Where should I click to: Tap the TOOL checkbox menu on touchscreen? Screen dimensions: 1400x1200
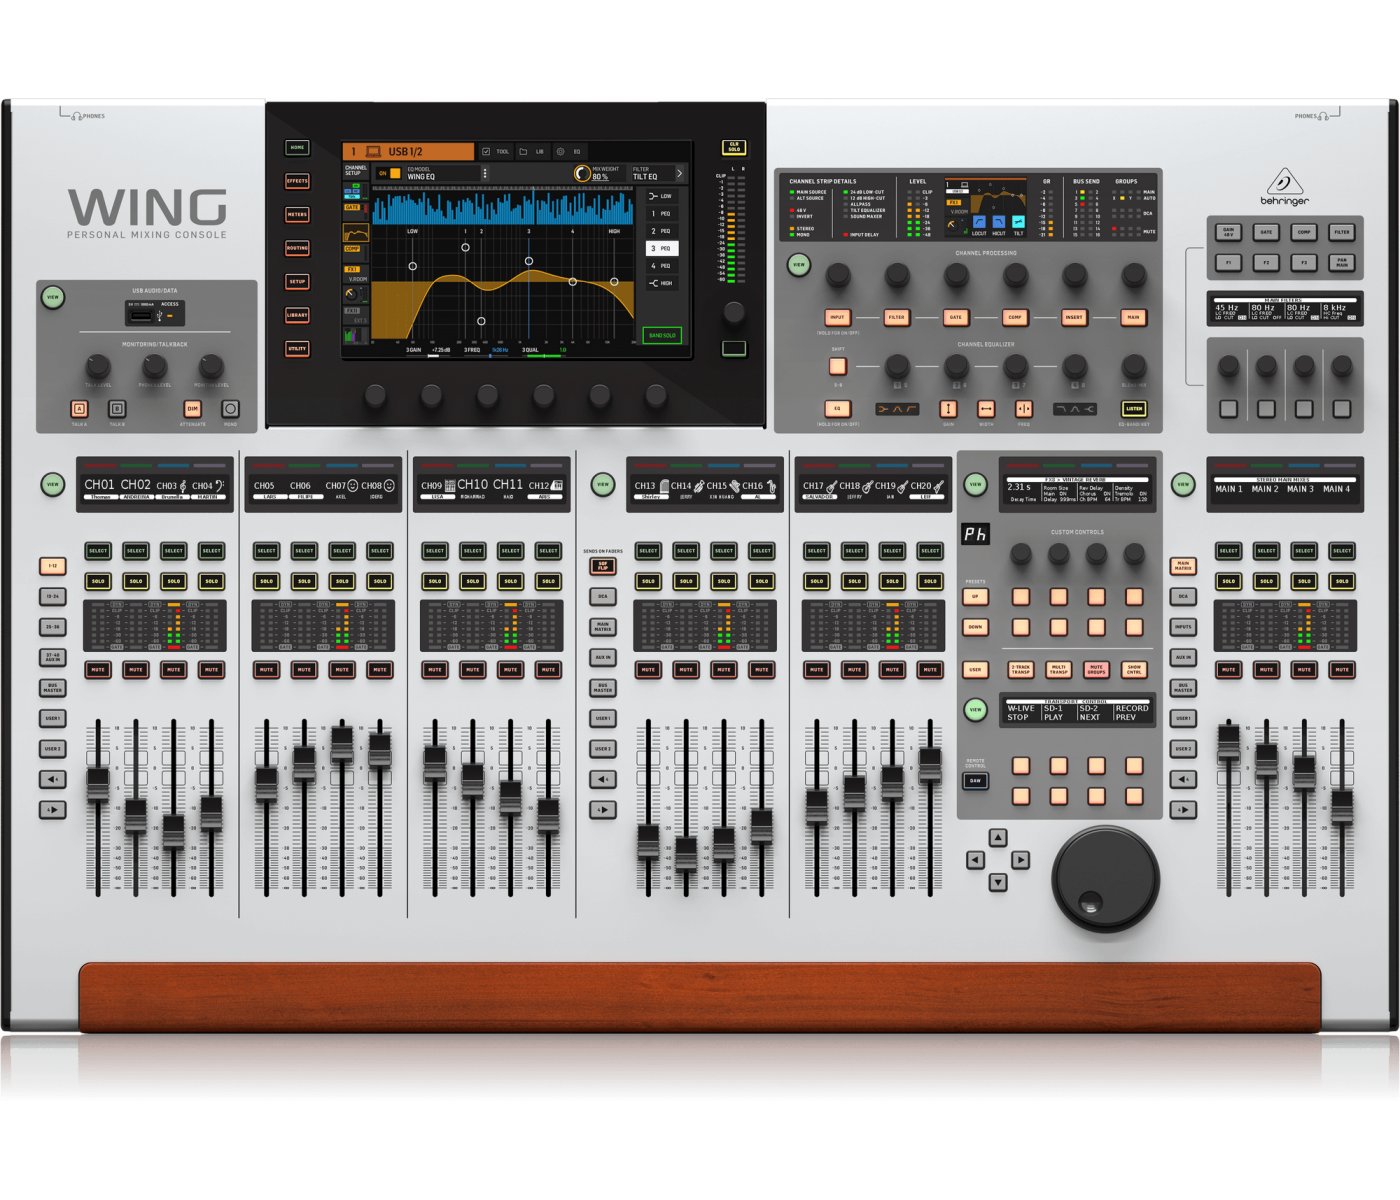tap(487, 152)
